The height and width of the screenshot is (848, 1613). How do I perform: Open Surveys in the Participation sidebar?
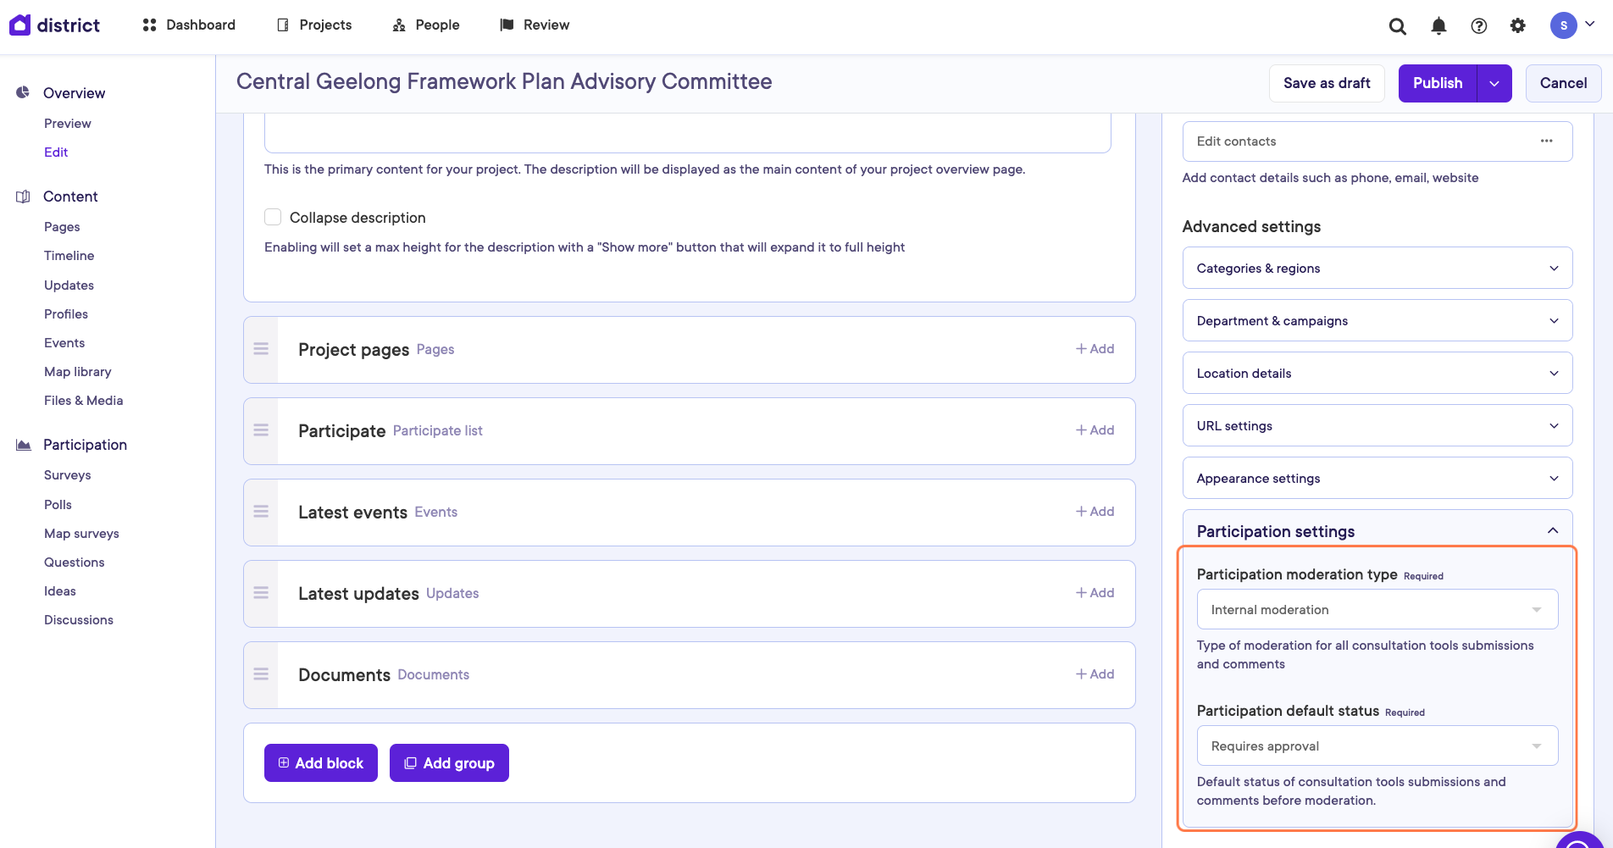click(x=67, y=475)
